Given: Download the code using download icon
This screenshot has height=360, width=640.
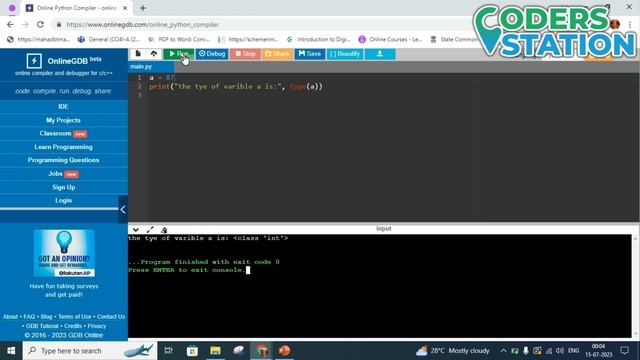Looking at the screenshot, I should 380,54.
